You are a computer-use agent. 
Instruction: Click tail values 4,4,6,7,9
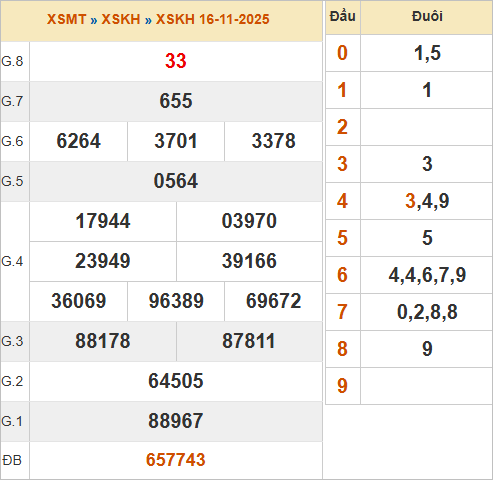(427, 275)
